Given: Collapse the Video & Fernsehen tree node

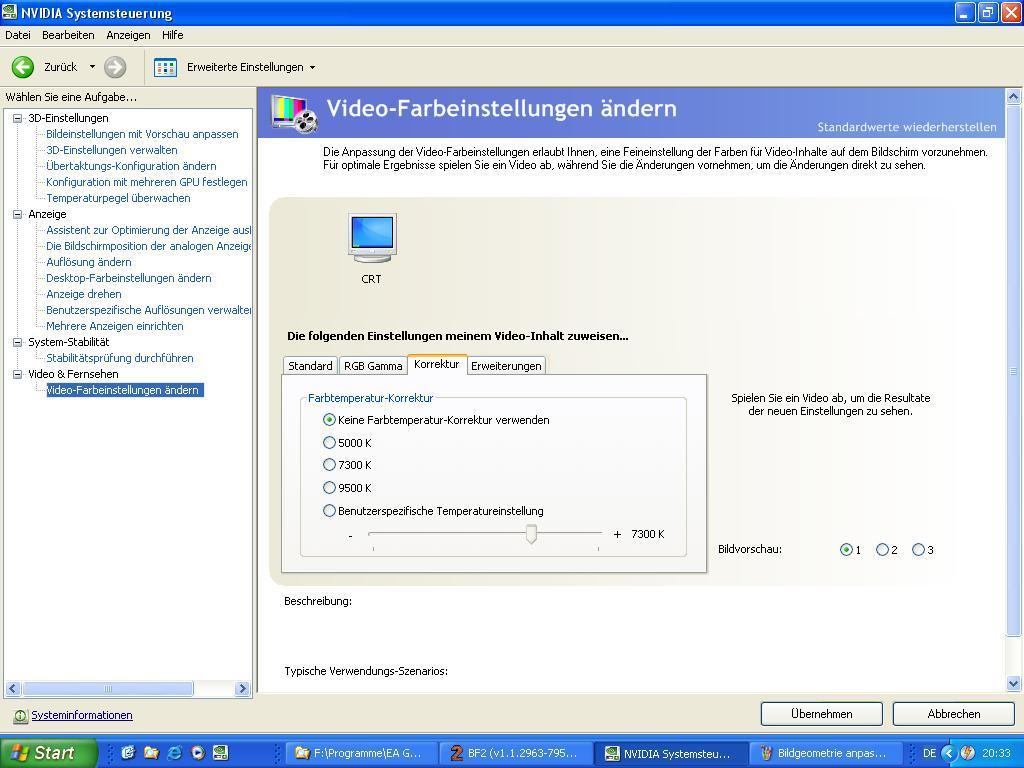Looking at the screenshot, I should [x=18, y=374].
